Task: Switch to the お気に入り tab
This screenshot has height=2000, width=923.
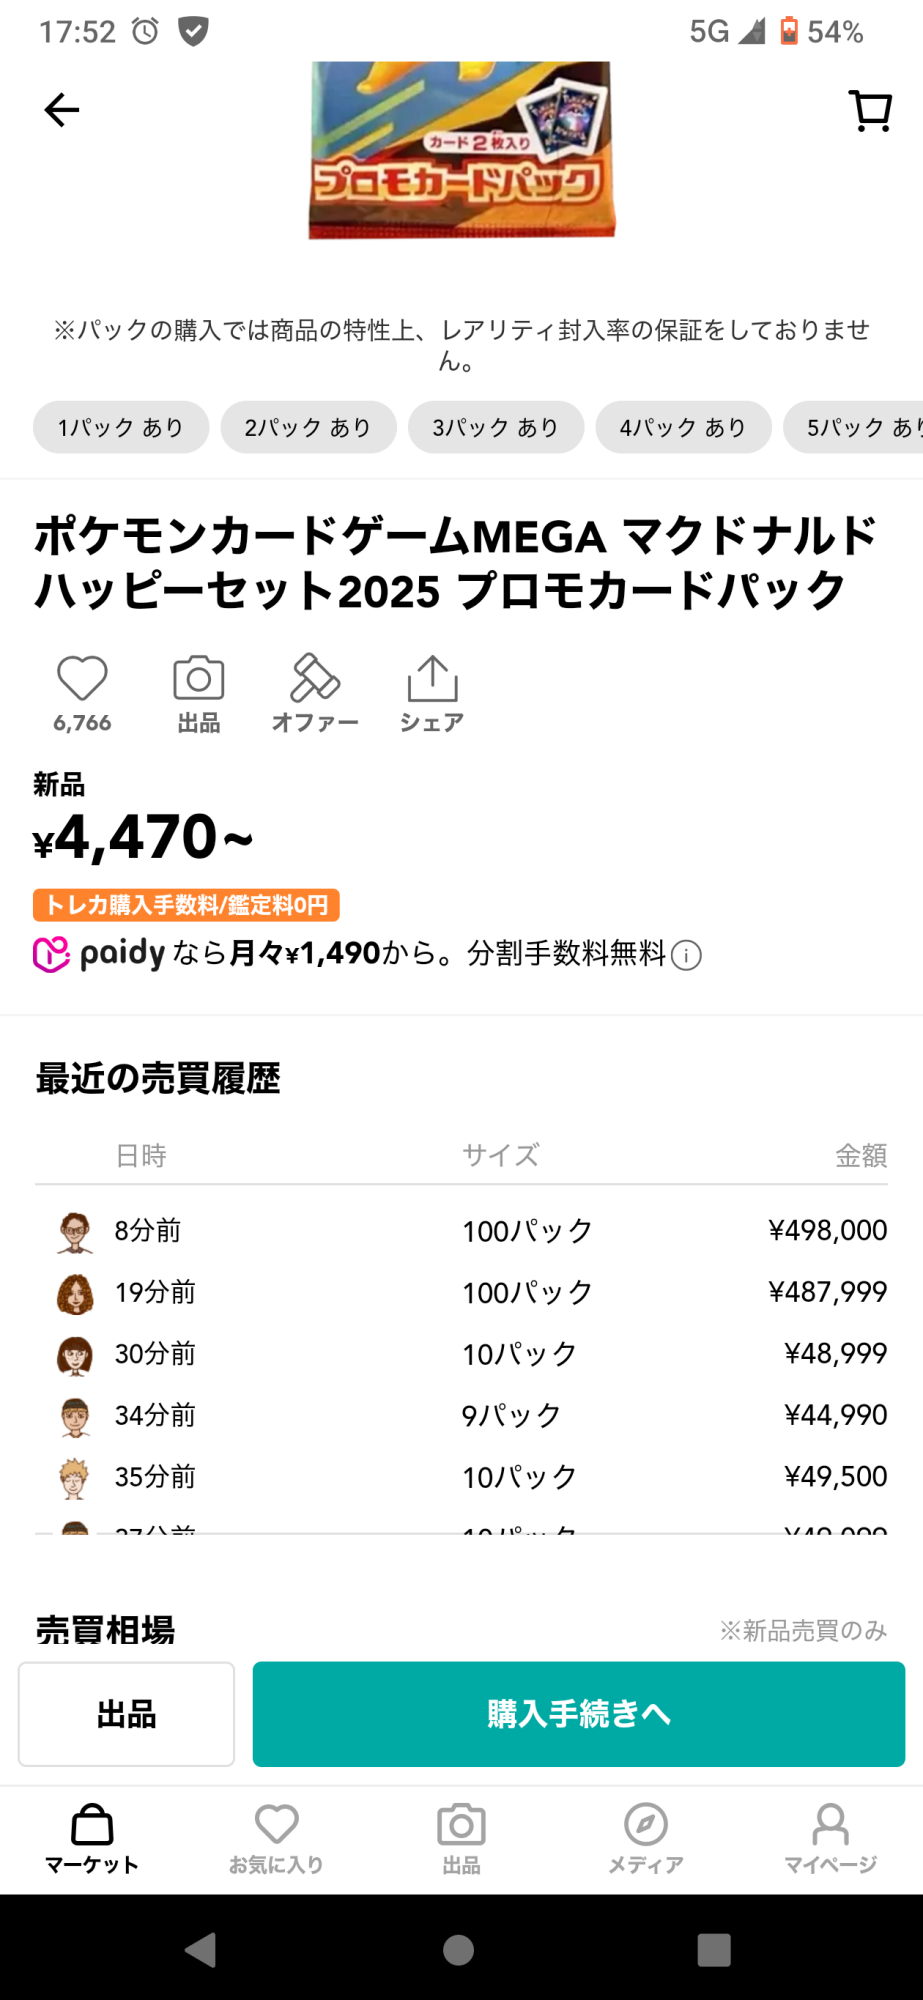Action: point(276,1838)
